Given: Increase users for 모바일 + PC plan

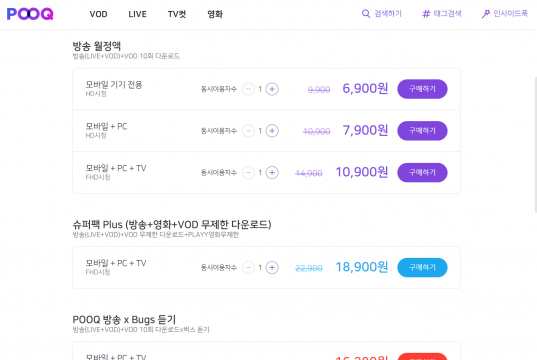Looking at the screenshot, I should point(272,131).
